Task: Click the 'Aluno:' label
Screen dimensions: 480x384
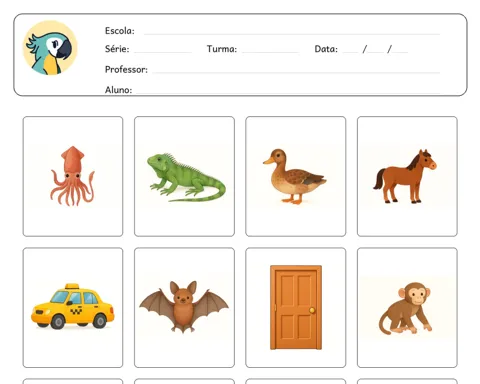Action: (x=118, y=90)
